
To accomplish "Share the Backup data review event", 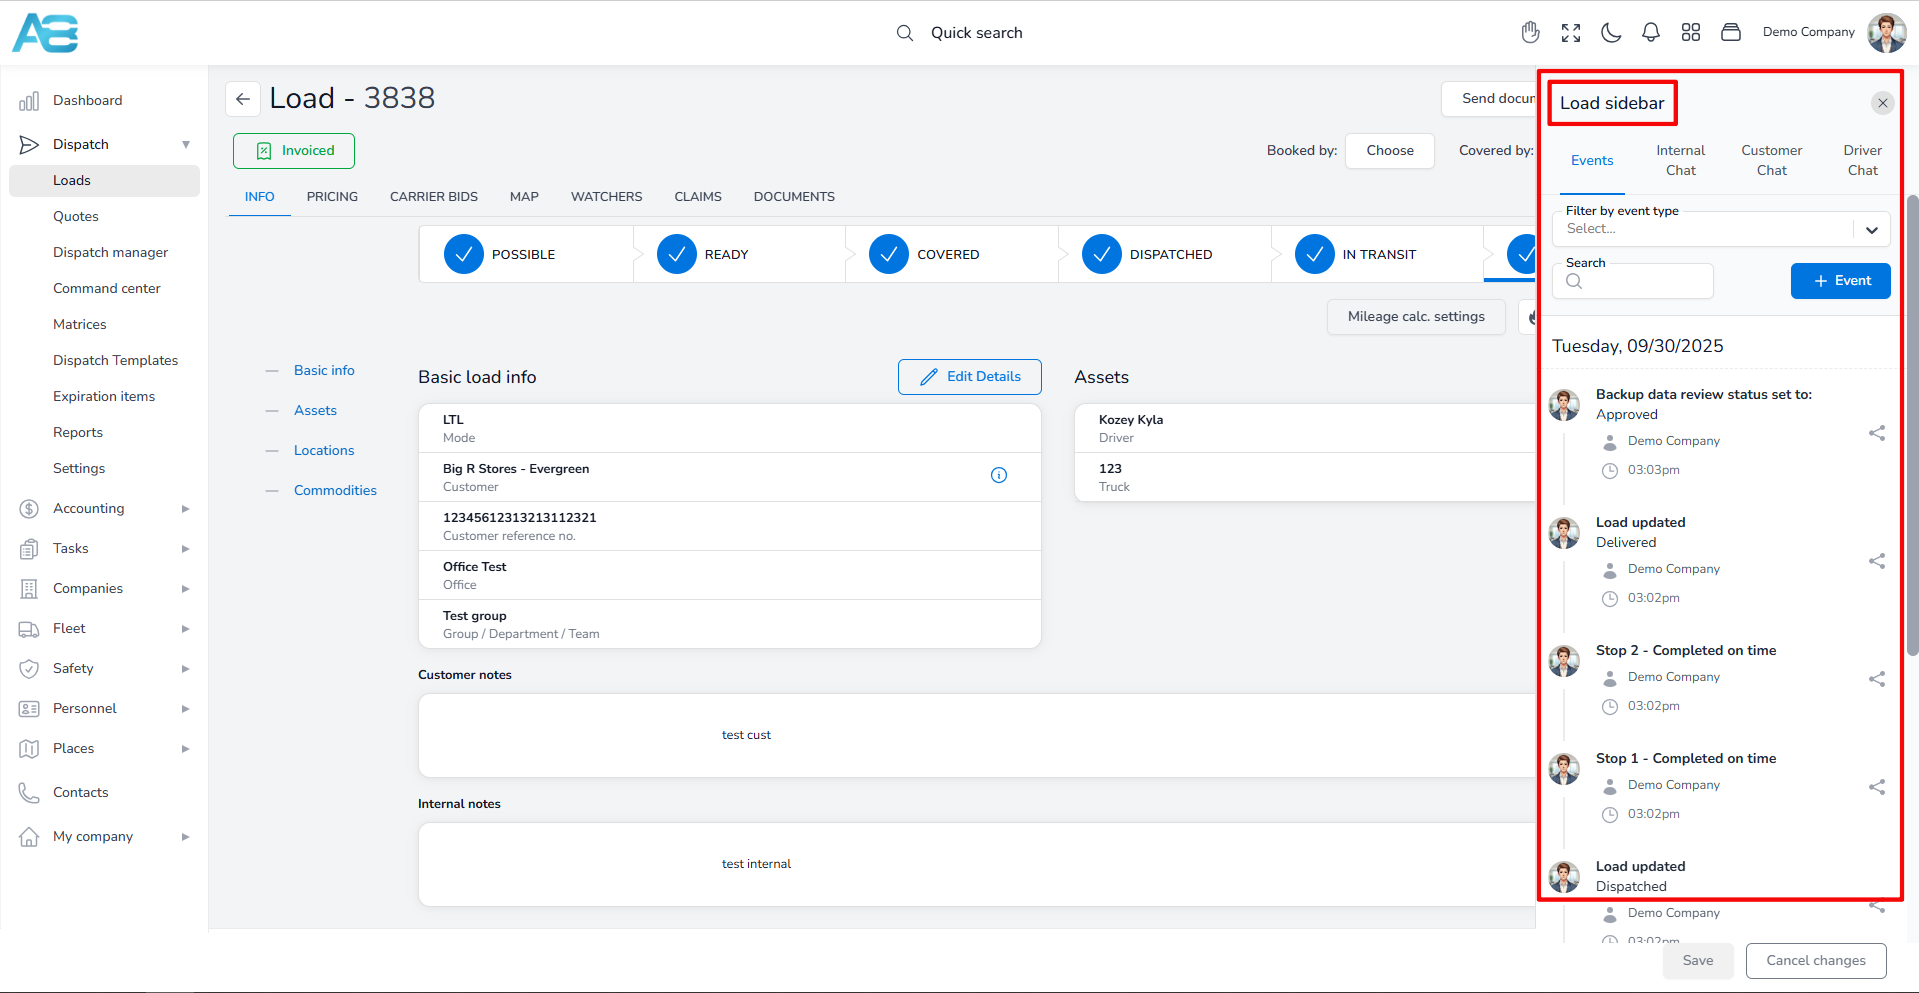I will coord(1876,433).
